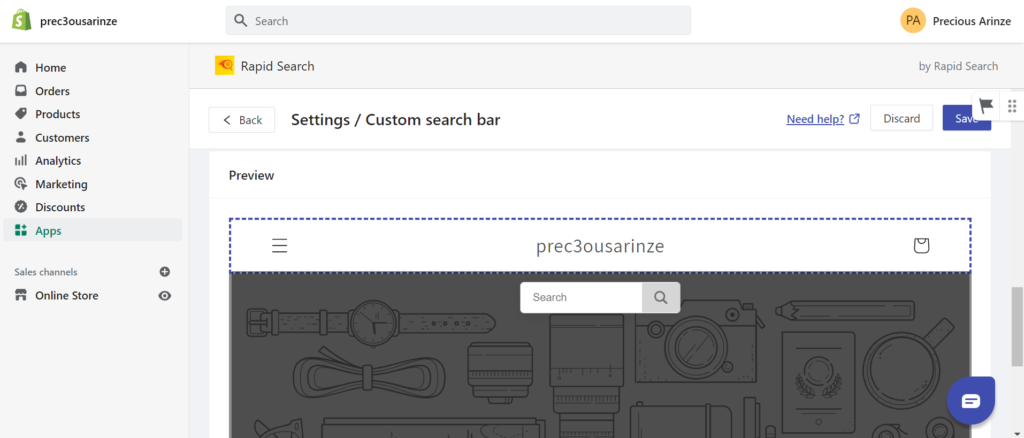
Task: Open Online Store sales channel
Action: [67, 296]
